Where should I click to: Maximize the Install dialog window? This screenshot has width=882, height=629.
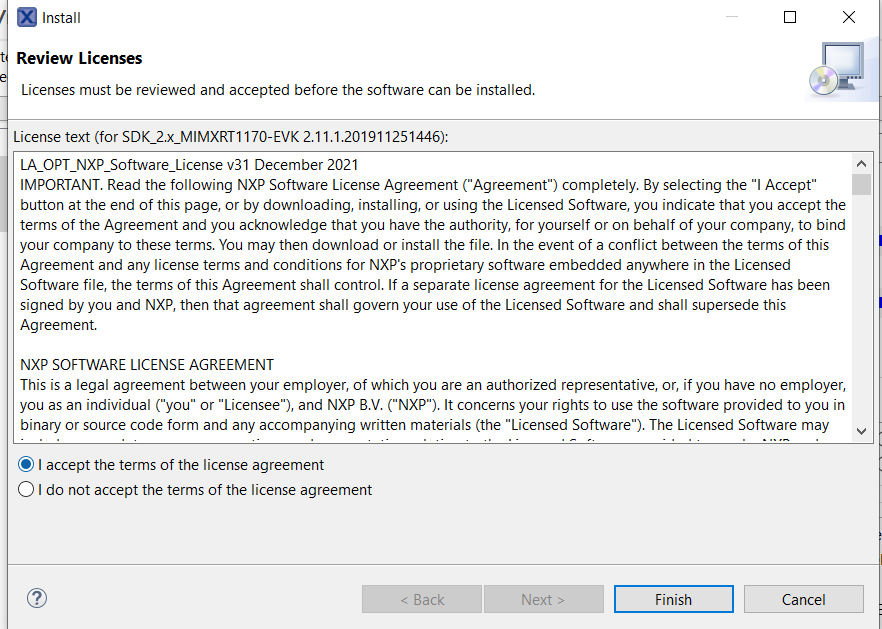(790, 17)
